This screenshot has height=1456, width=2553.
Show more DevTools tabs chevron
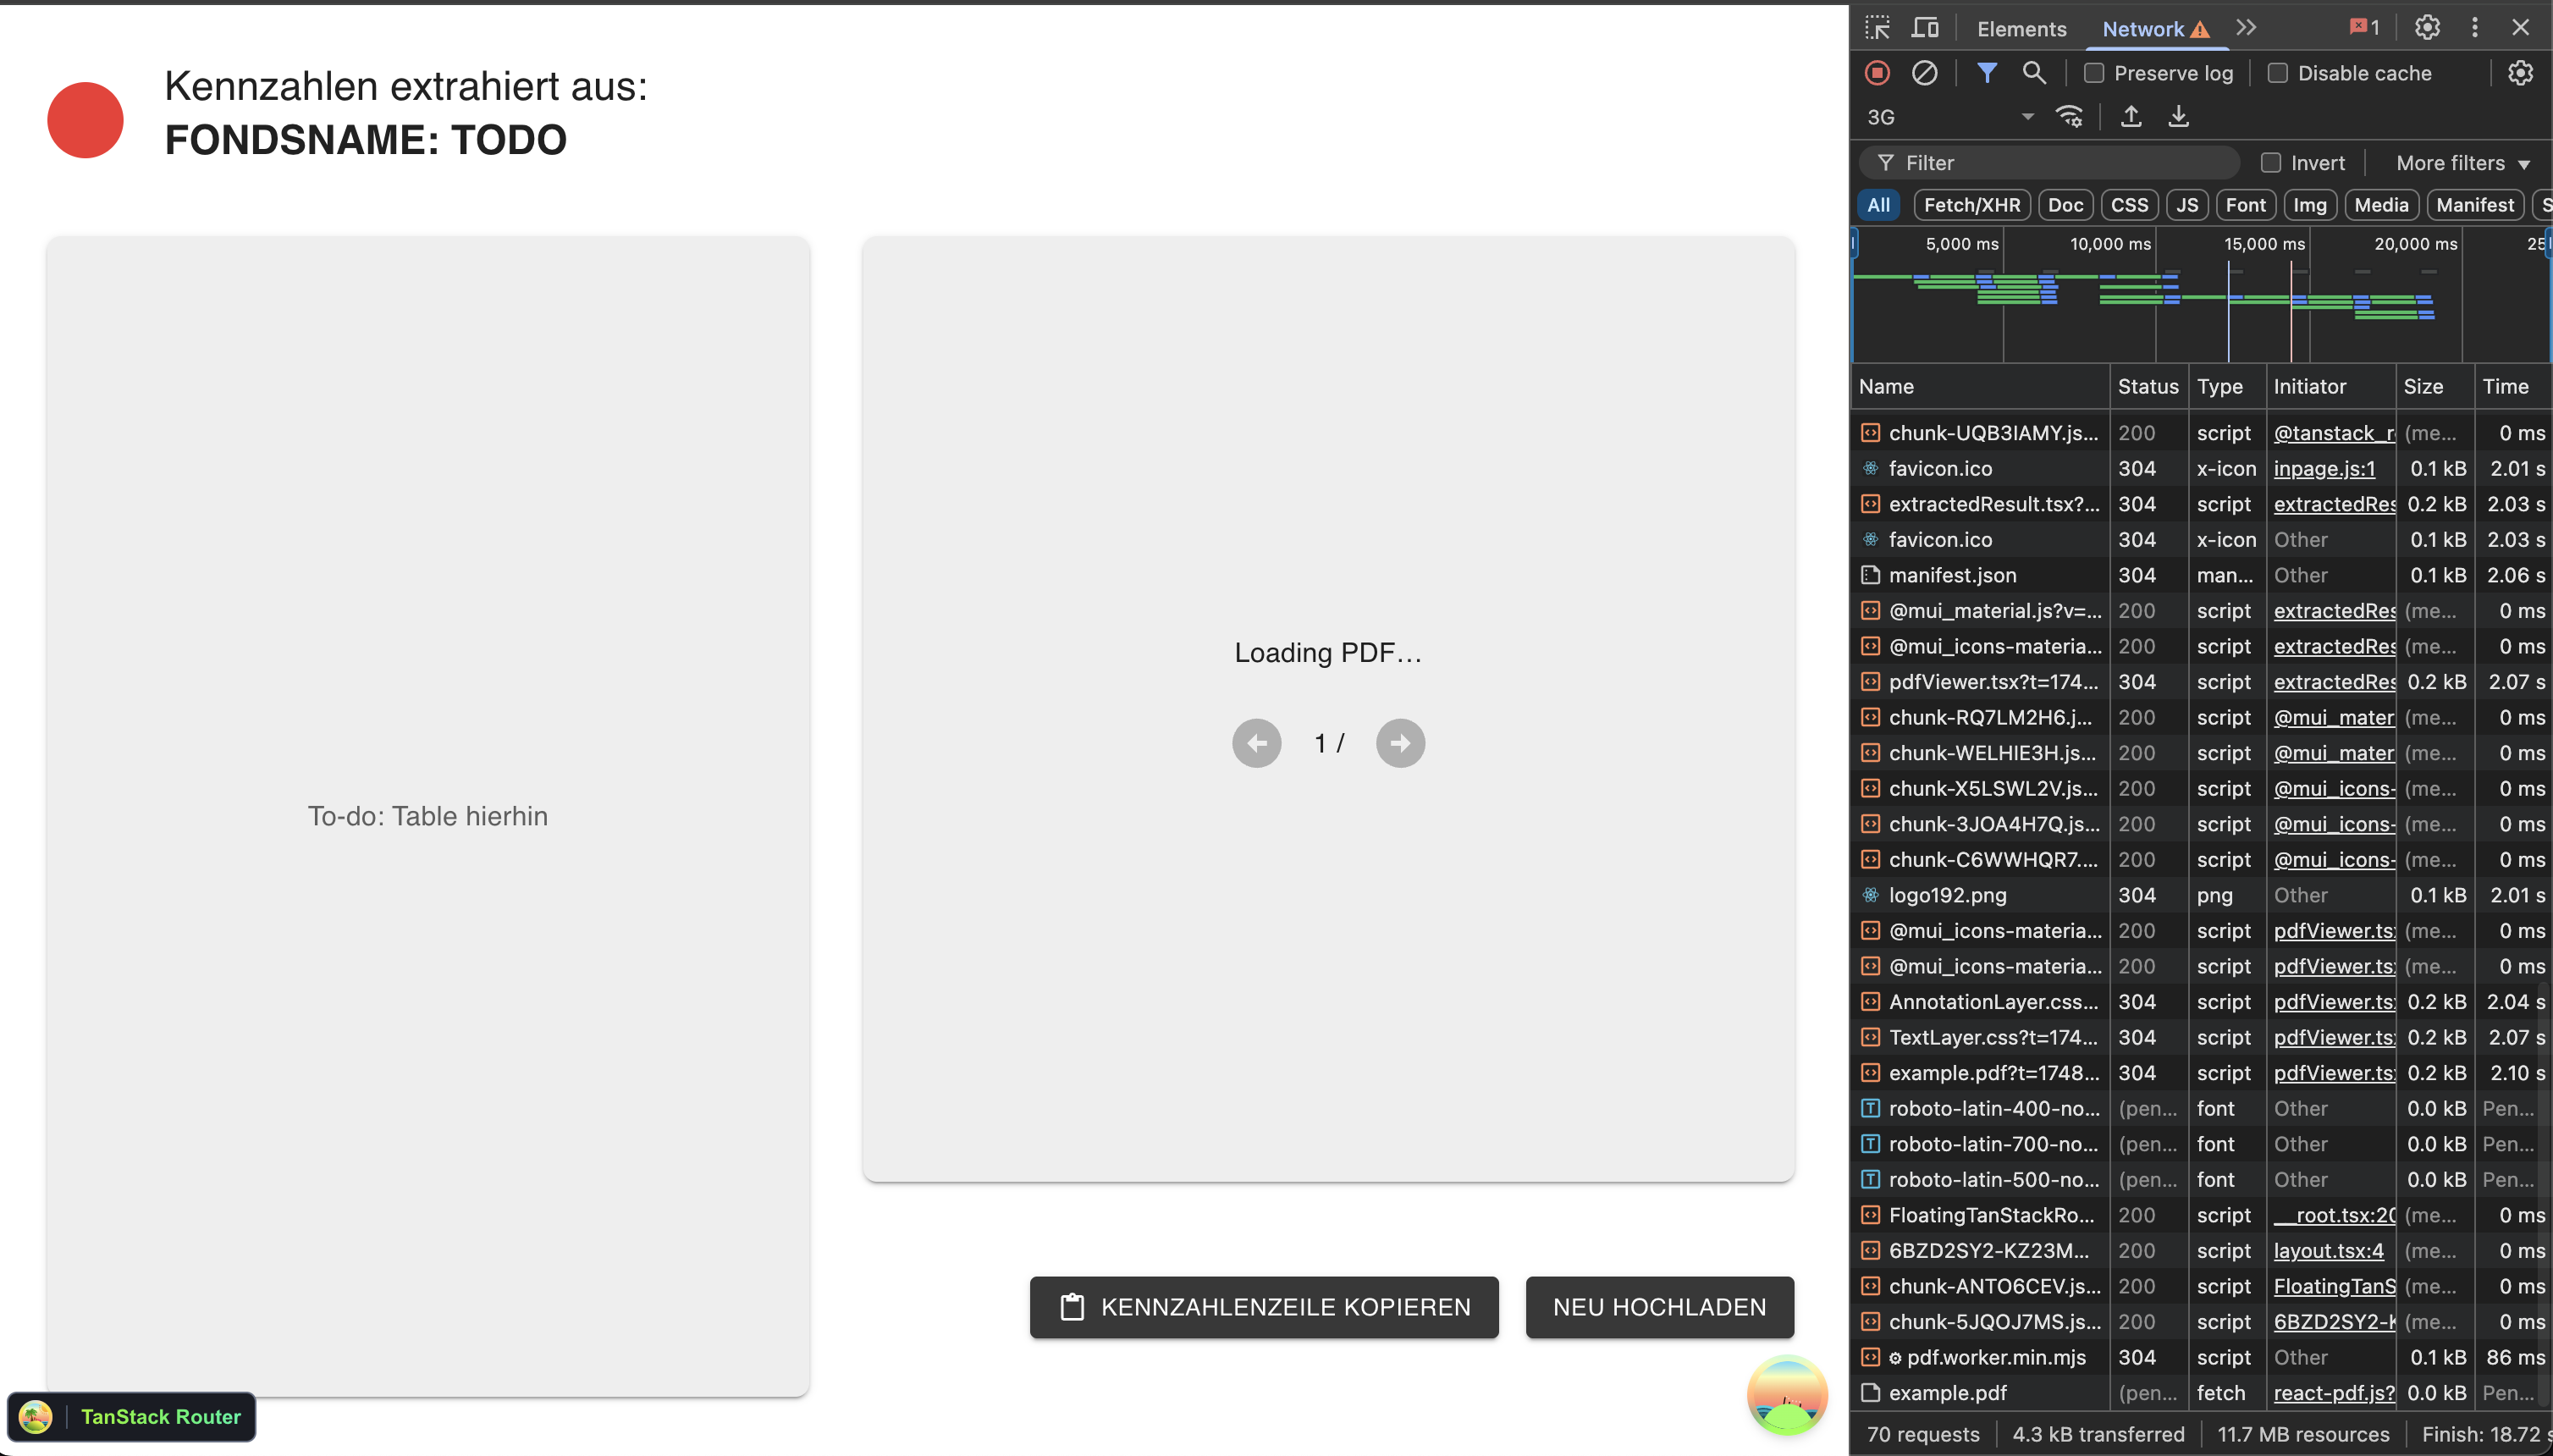pos(2246,28)
